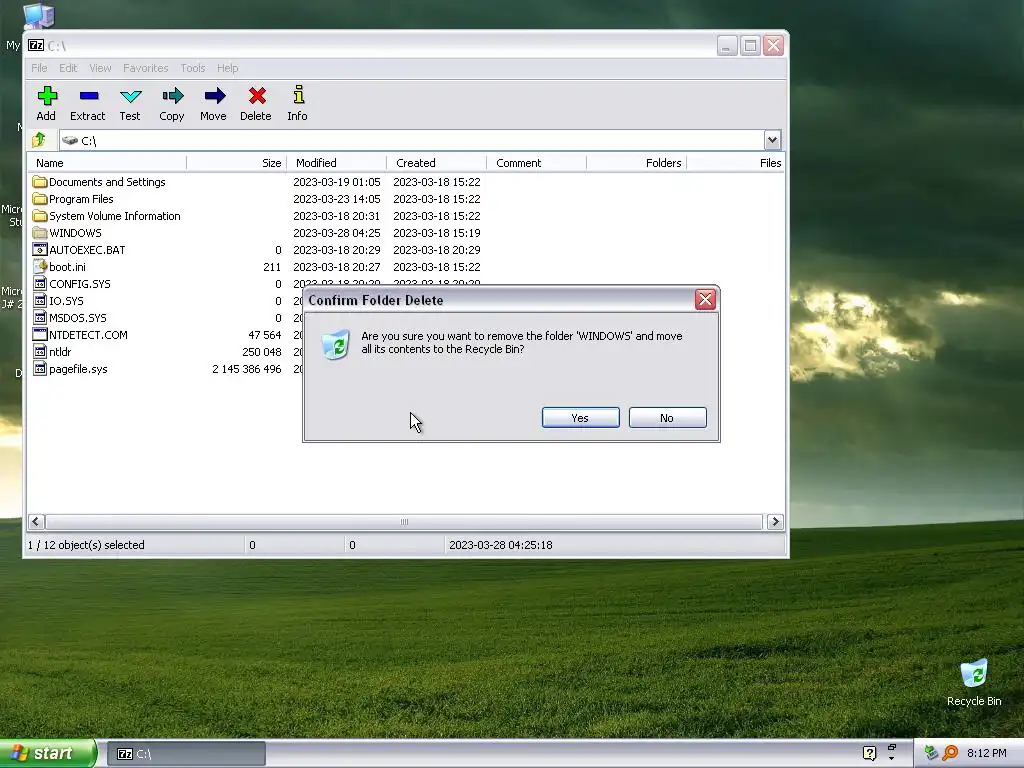Select the Documents and Settings folder icon

[x=40, y=182]
